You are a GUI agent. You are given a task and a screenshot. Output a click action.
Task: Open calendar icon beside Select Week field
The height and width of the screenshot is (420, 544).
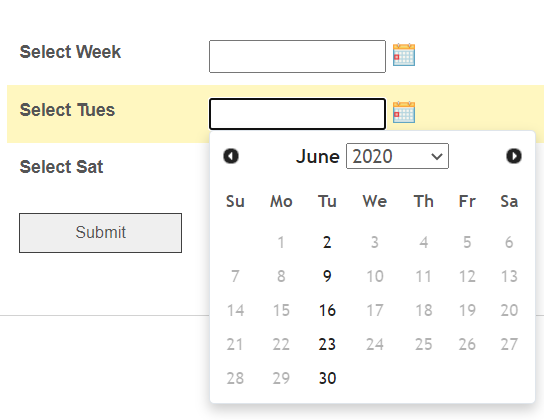click(x=404, y=55)
